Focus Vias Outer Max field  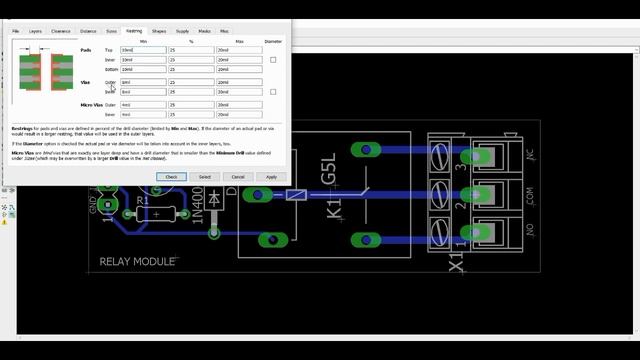click(x=239, y=82)
